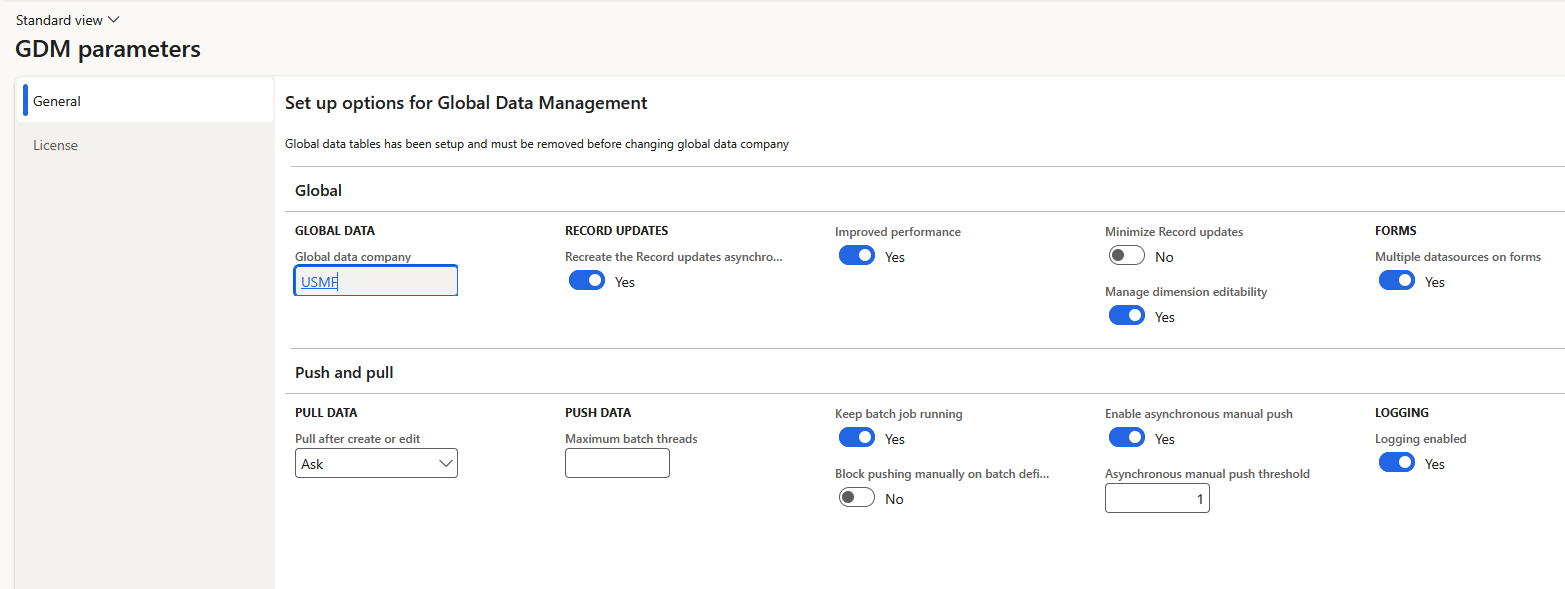Toggle Multiple datasources on forms
This screenshot has height=589, width=1565.
[1397, 281]
